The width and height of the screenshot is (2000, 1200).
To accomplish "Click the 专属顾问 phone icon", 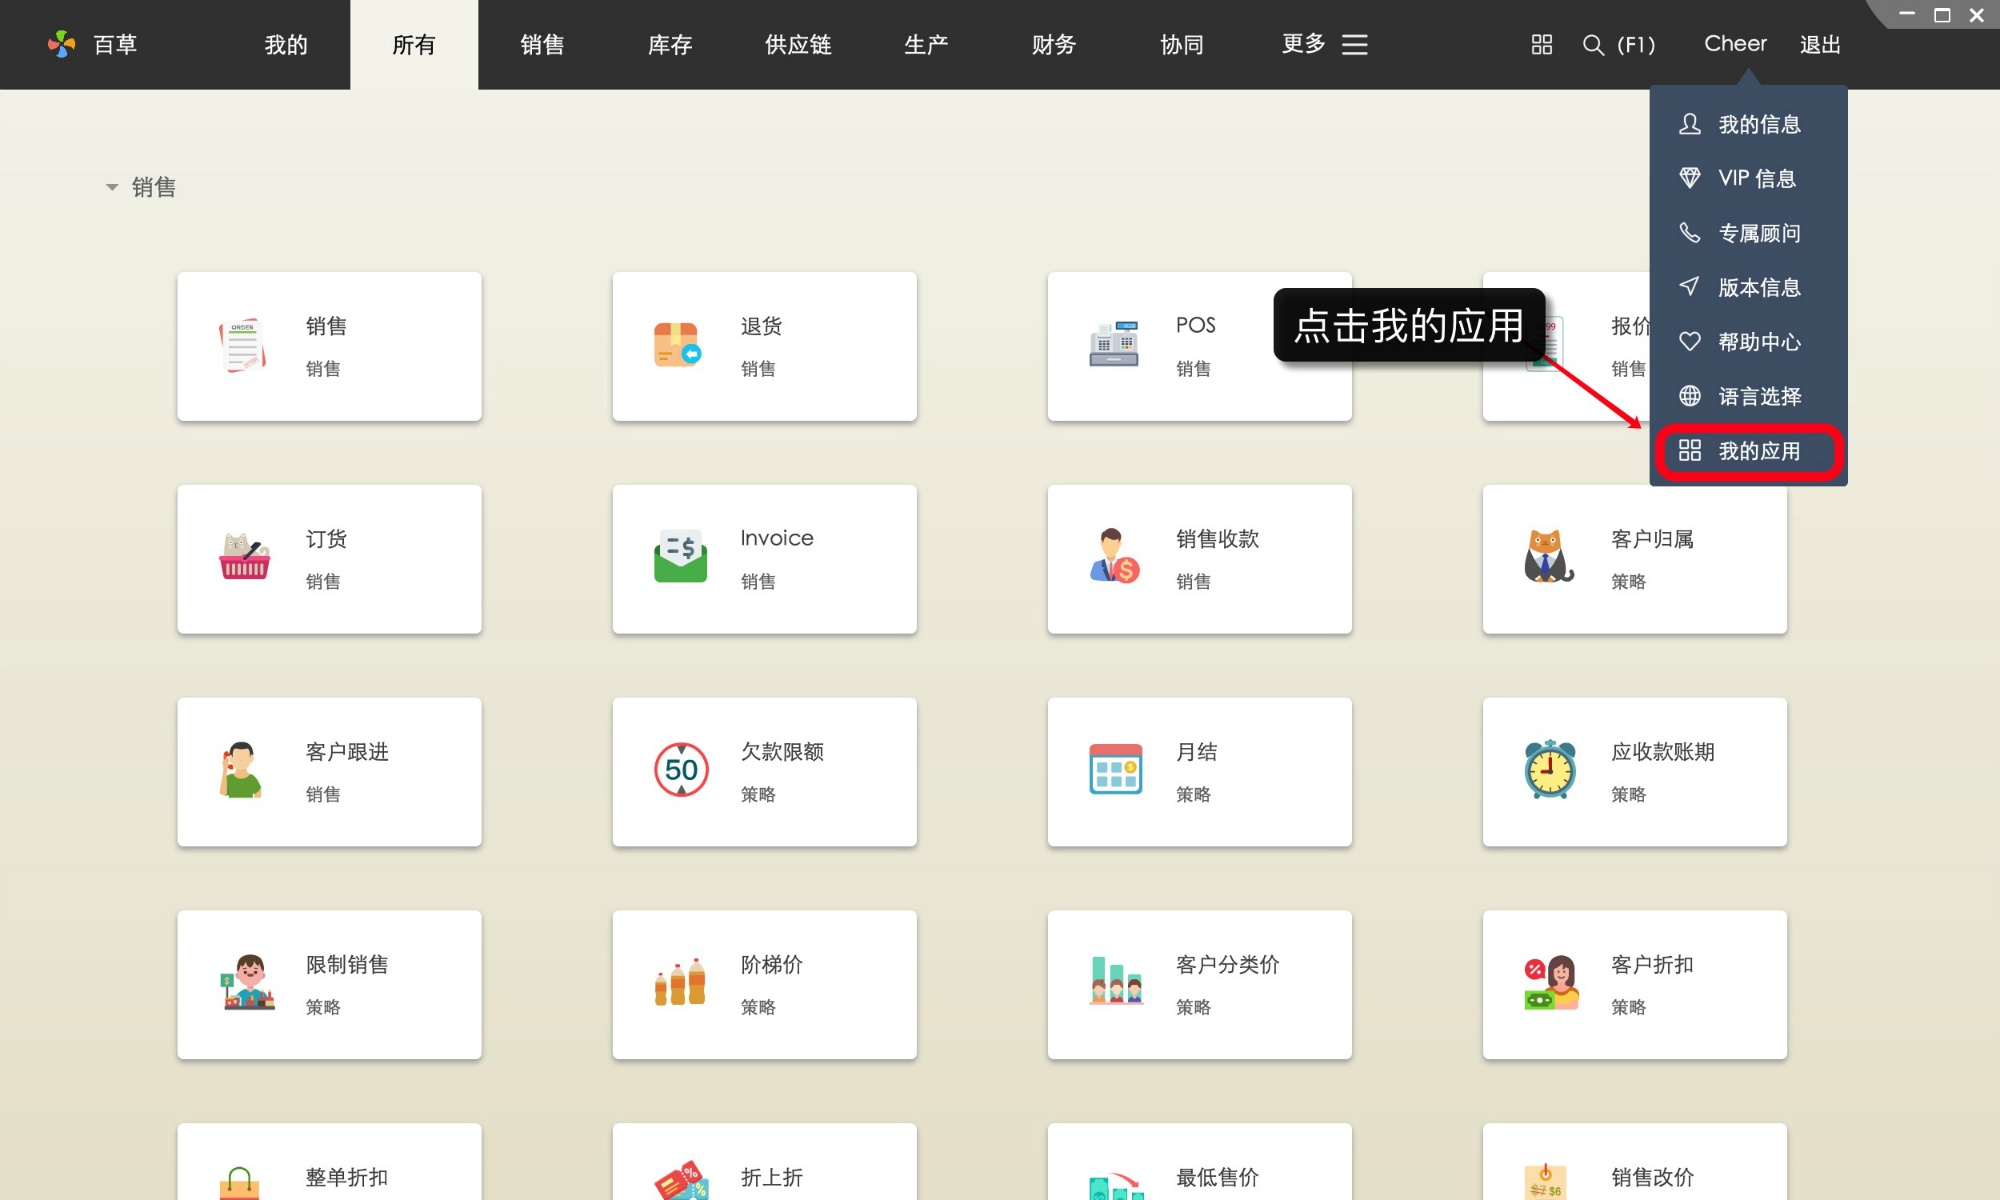I will pos(1690,233).
